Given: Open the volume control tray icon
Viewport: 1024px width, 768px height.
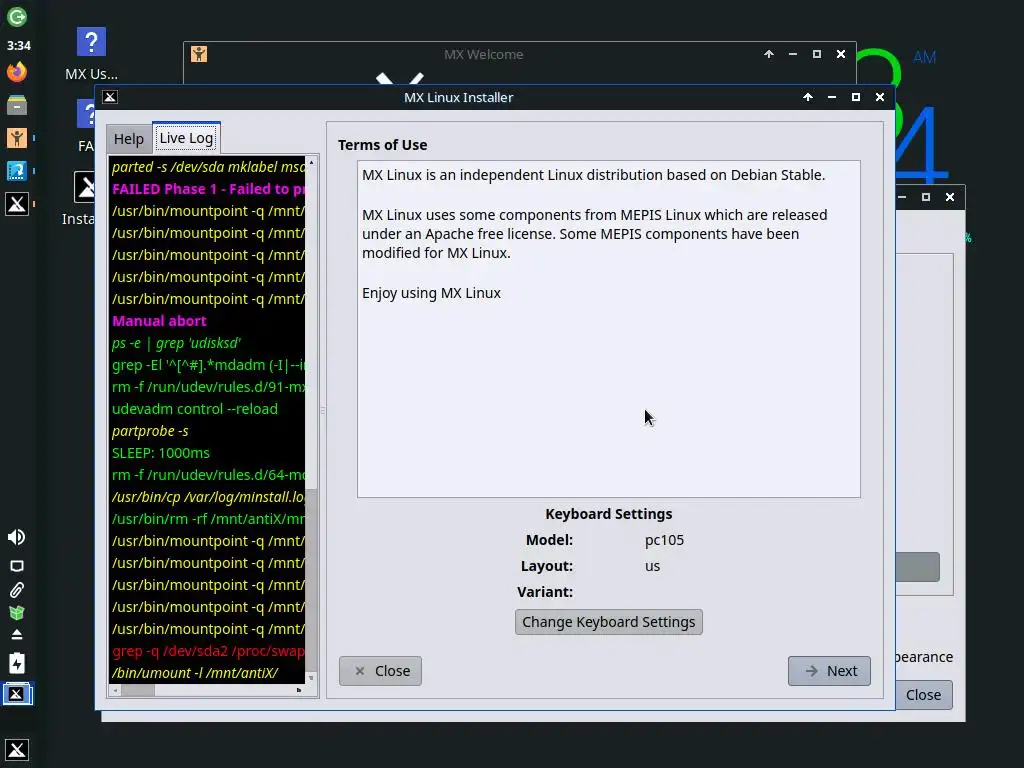Looking at the screenshot, I should point(16,537).
